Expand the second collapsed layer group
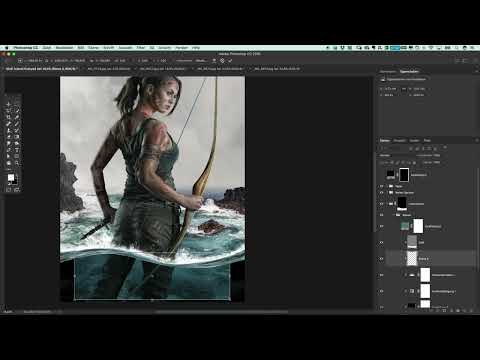The width and height of the screenshot is (480, 360). [x=387, y=193]
